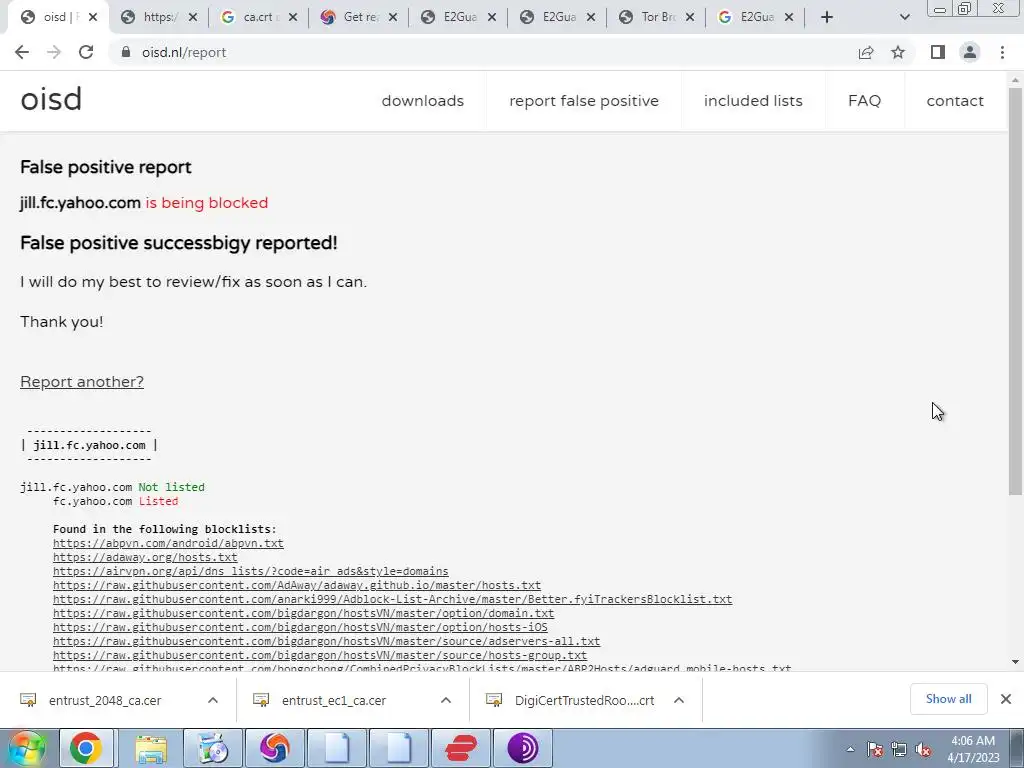Open downloaded entrust_2048_ca.cer file
This screenshot has height=768, width=1024.
104,700
